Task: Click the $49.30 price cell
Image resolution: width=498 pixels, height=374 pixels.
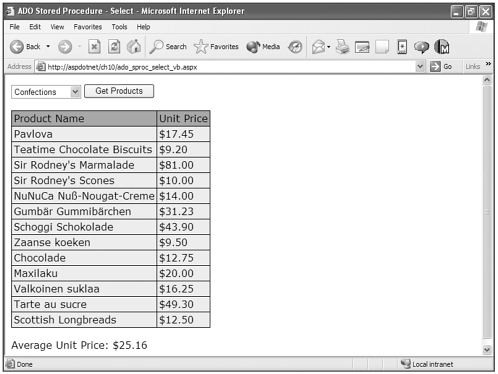Action: 183,304
